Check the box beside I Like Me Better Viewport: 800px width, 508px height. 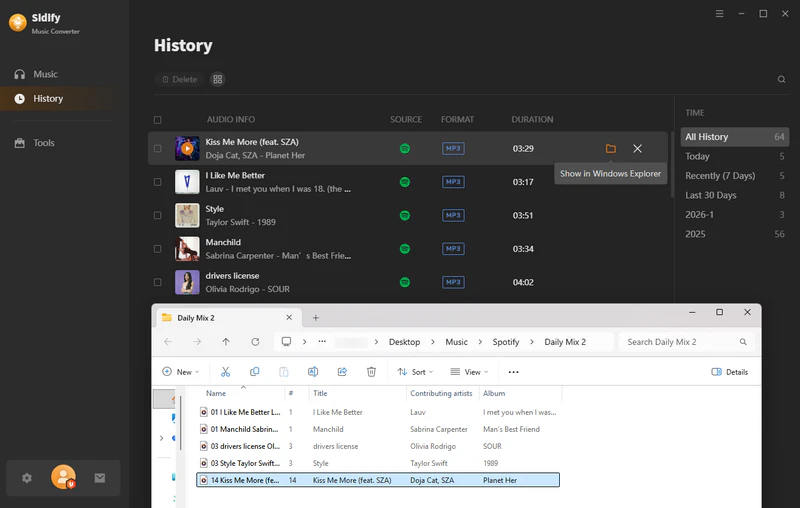158,182
